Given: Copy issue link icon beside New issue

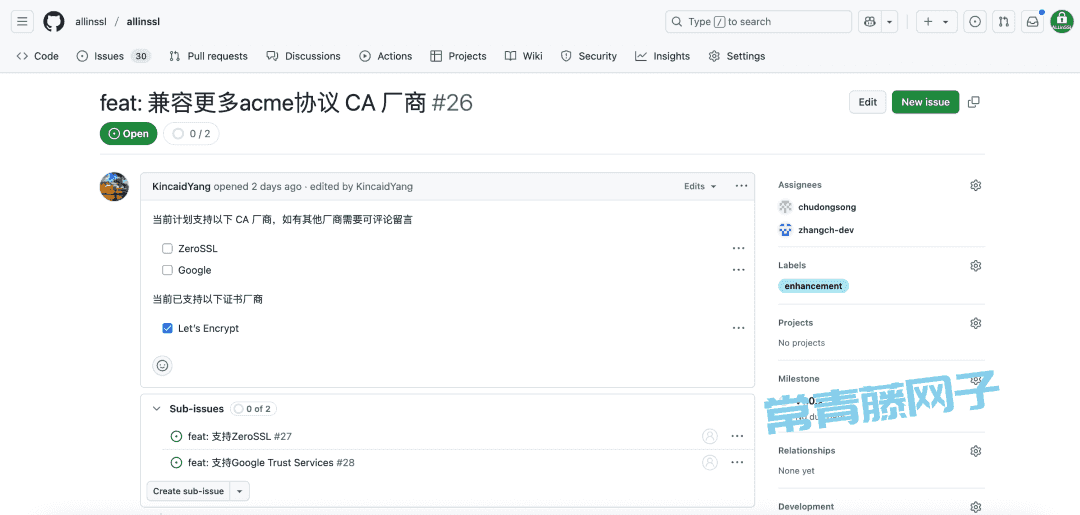Looking at the screenshot, I should coord(973,102).
